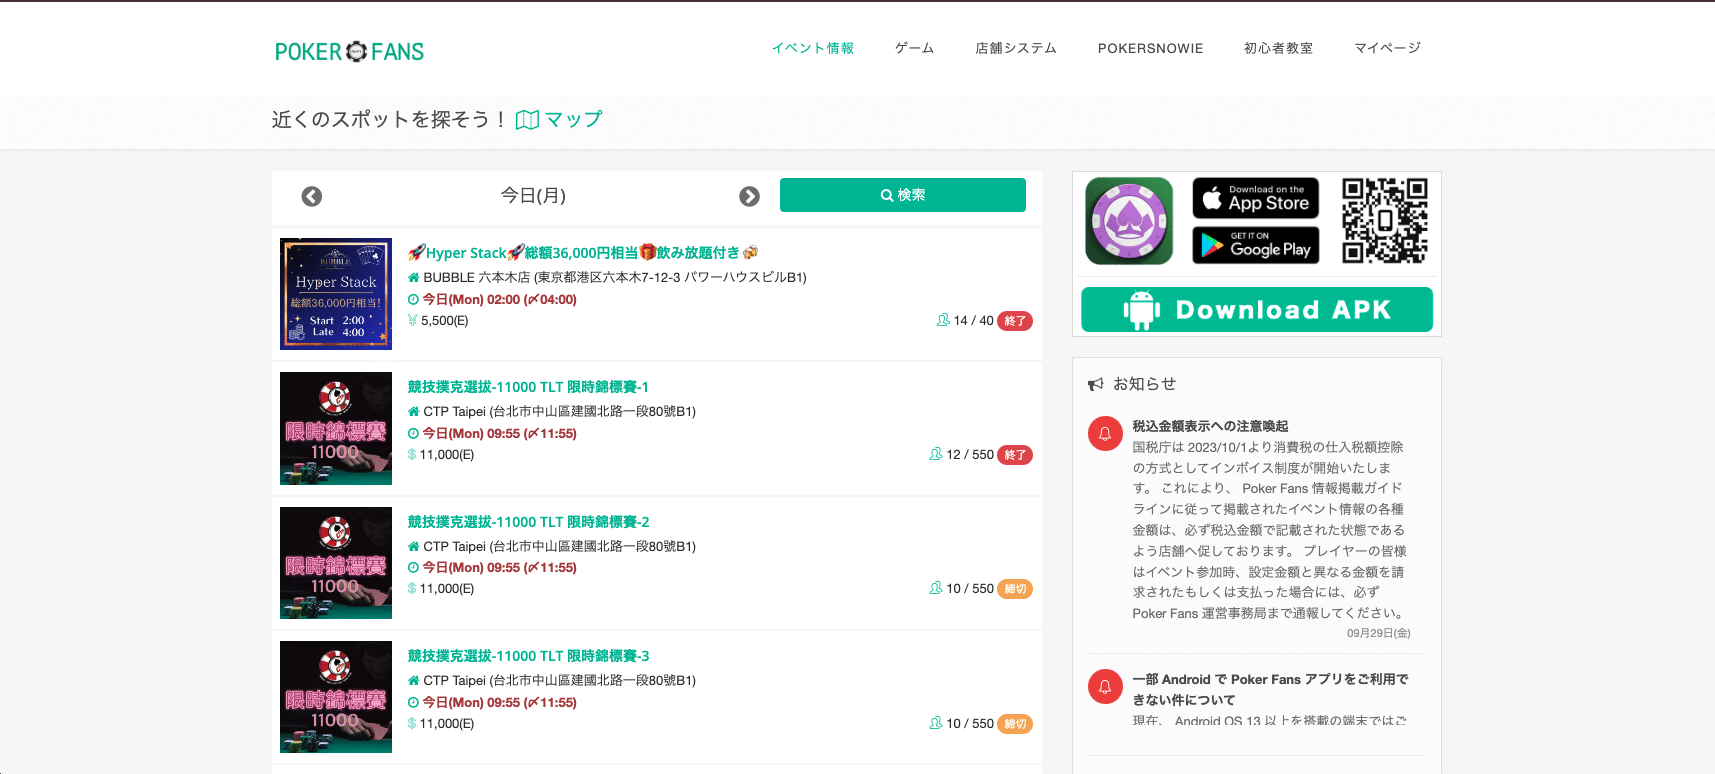
Task: Click clock icon on Hyper Stack event
Action: point(413,299)
